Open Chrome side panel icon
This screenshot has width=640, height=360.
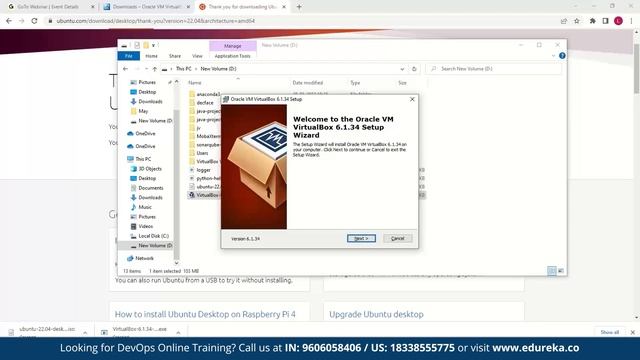click(x=606, y=21)
